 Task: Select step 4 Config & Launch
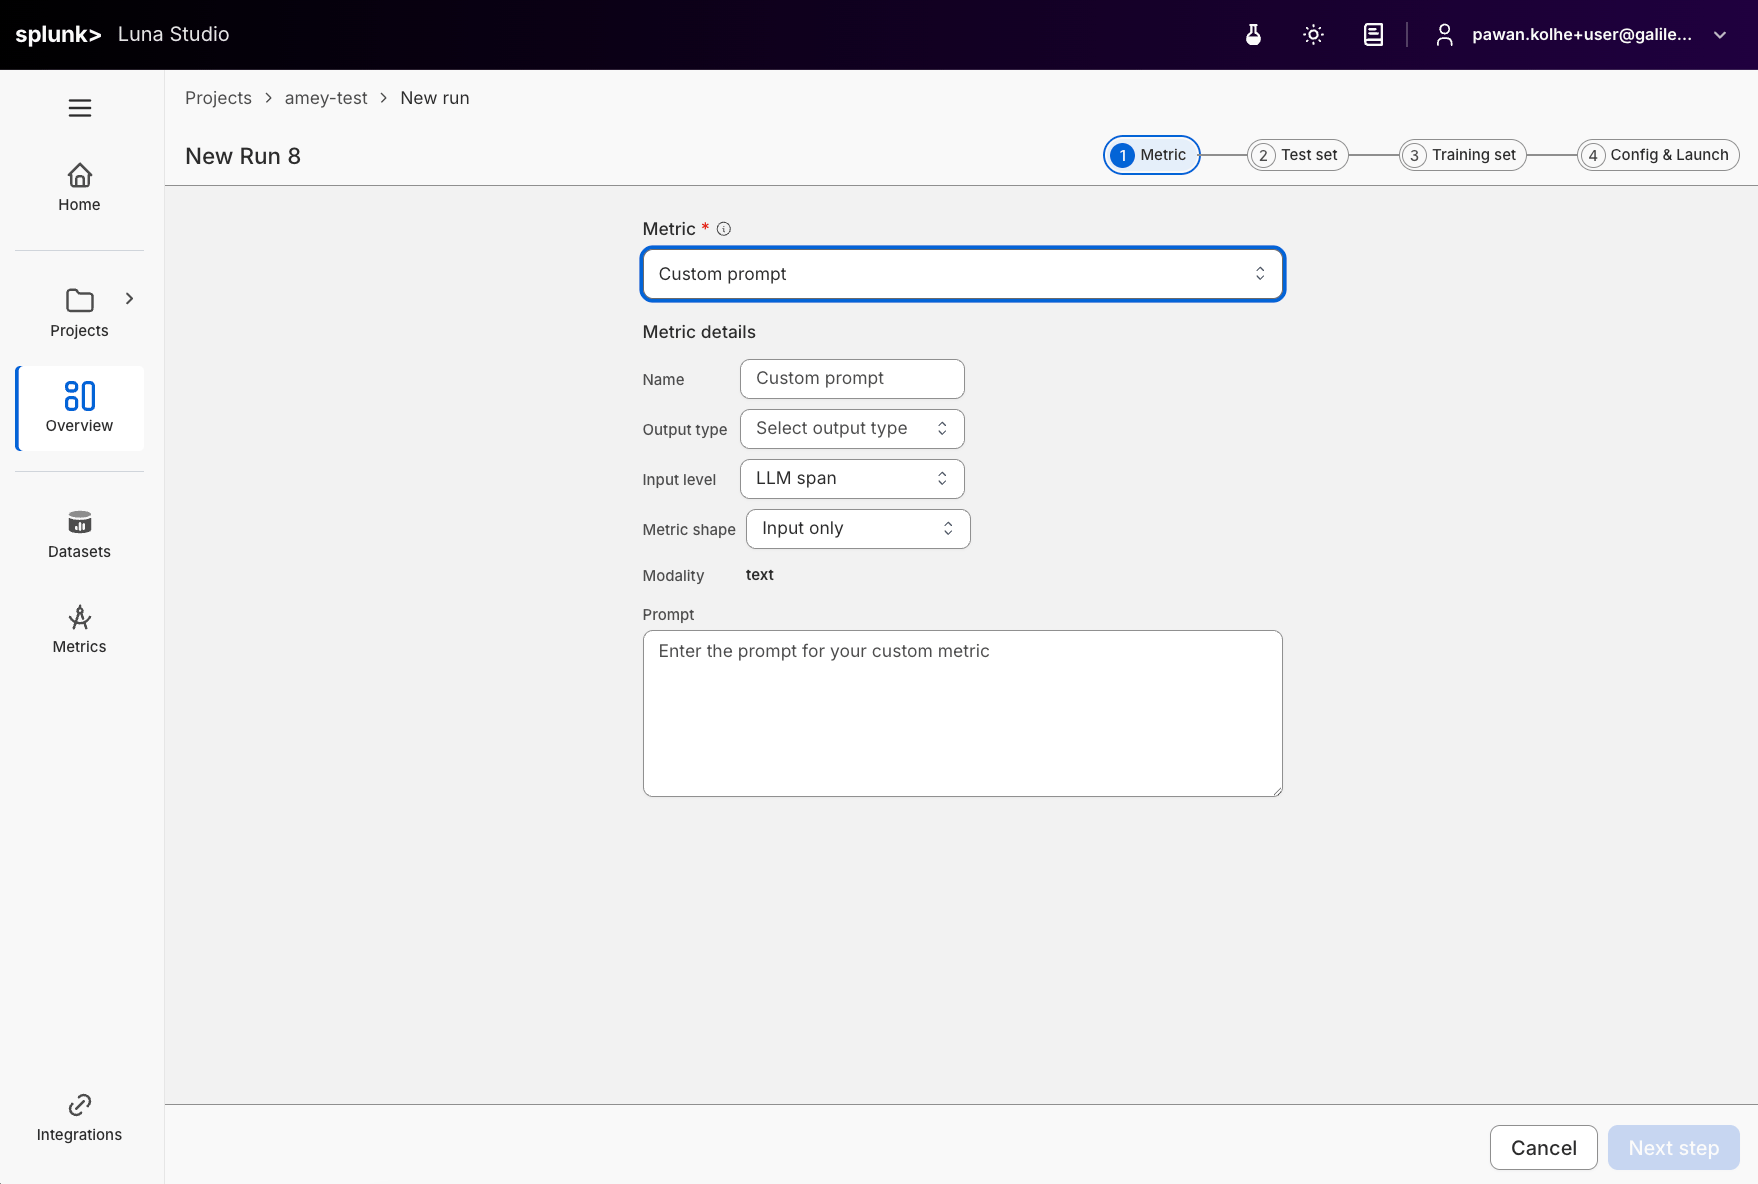click(1658, 155)
